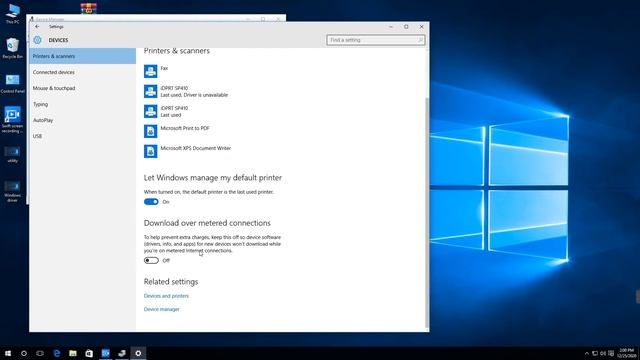Open the Store app on taskbar
Viewport: 640px width, 360px height.
[x=89, y=353]
